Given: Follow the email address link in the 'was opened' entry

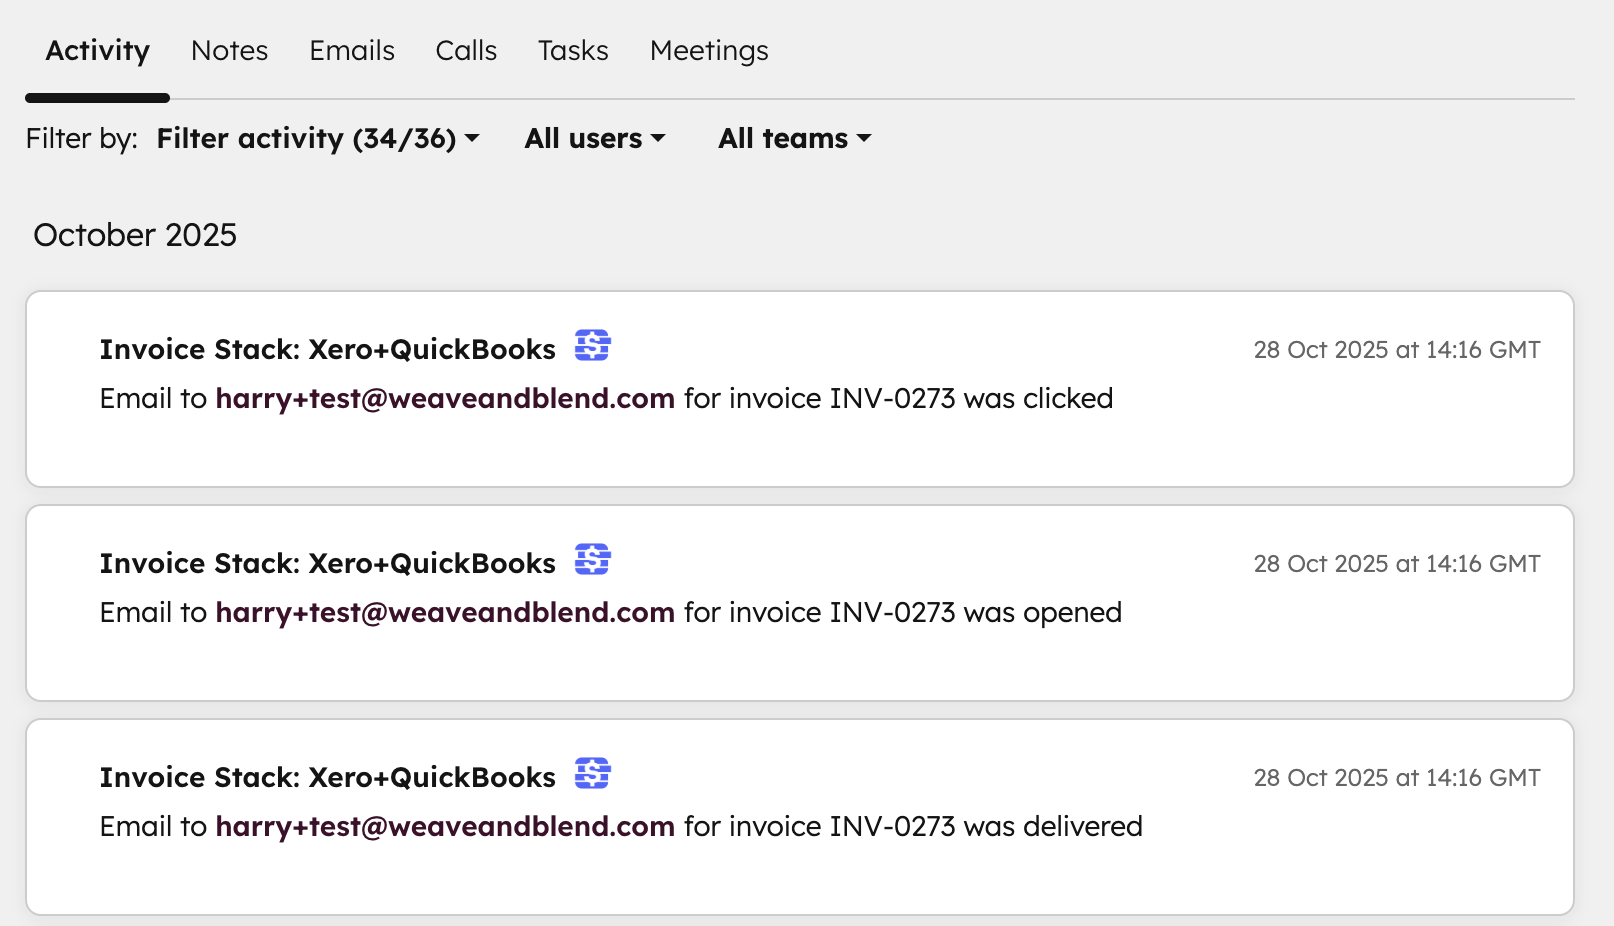Looking at the screenshot, I should coord(445,613).
